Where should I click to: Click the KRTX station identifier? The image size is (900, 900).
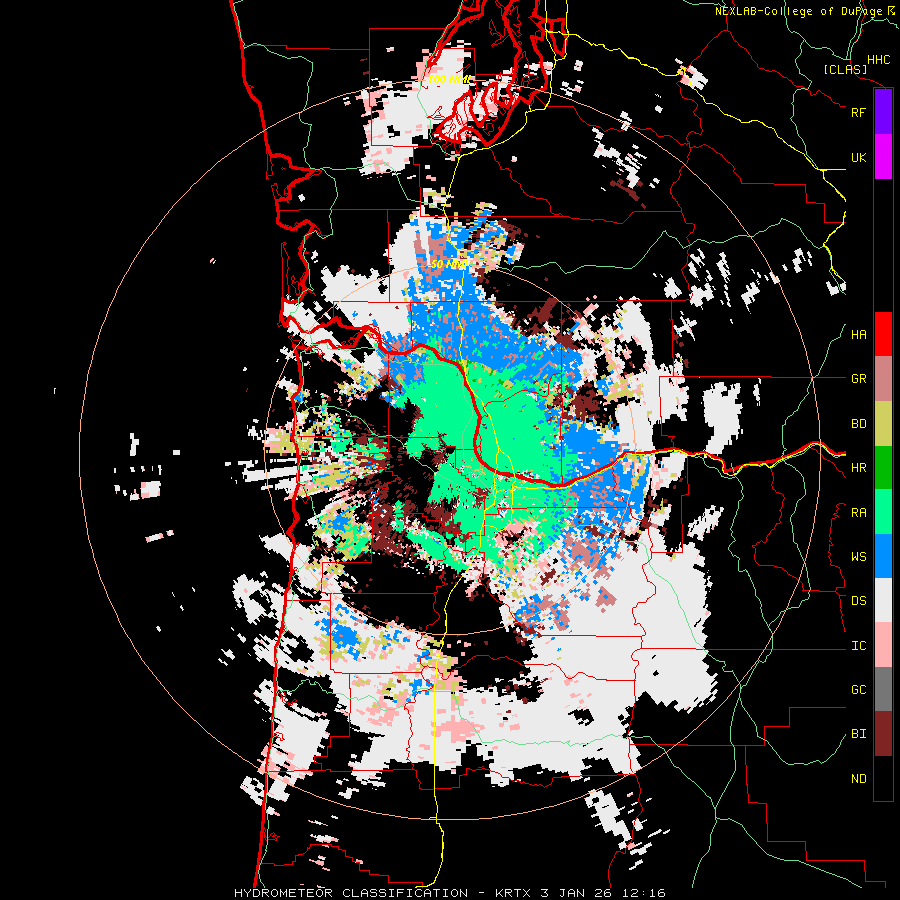tap(514, 893)
